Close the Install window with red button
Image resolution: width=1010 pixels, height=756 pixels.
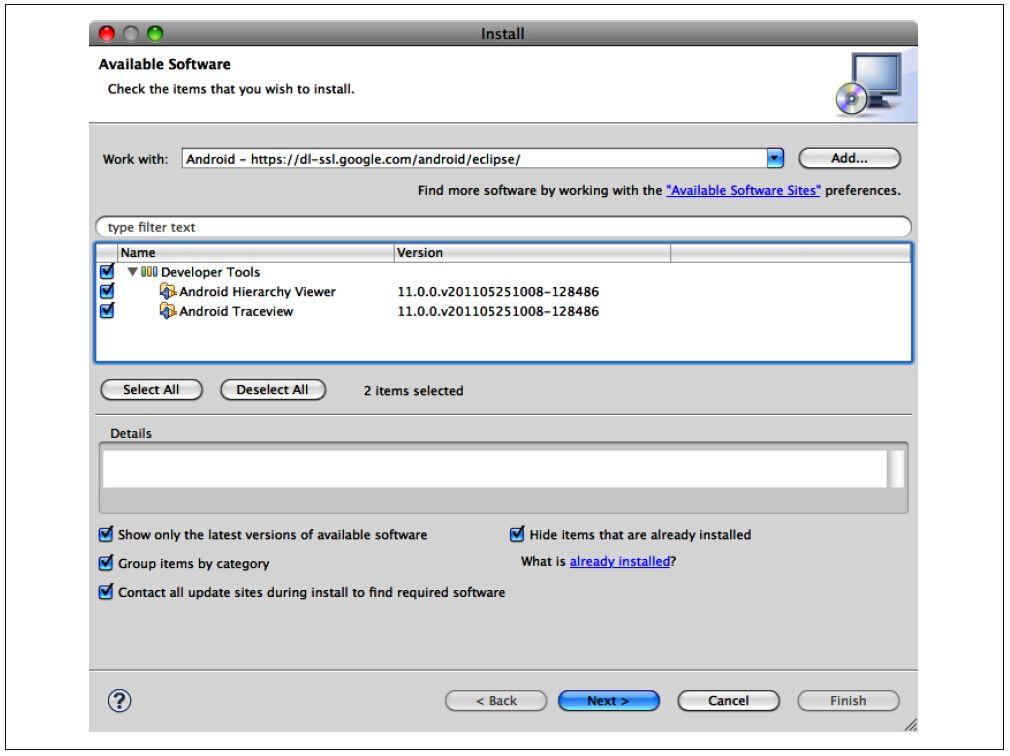pyautogui.click(x=107, y=33)
